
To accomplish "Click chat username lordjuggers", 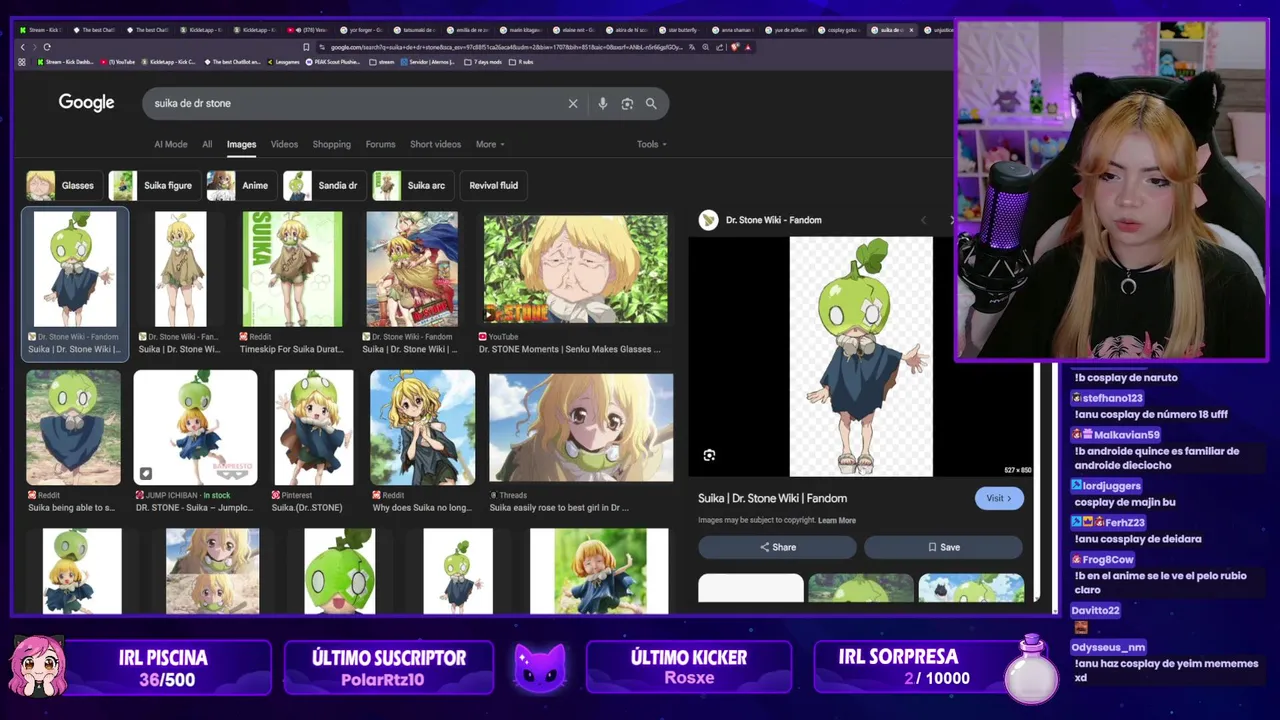I will click(1112, 486).
